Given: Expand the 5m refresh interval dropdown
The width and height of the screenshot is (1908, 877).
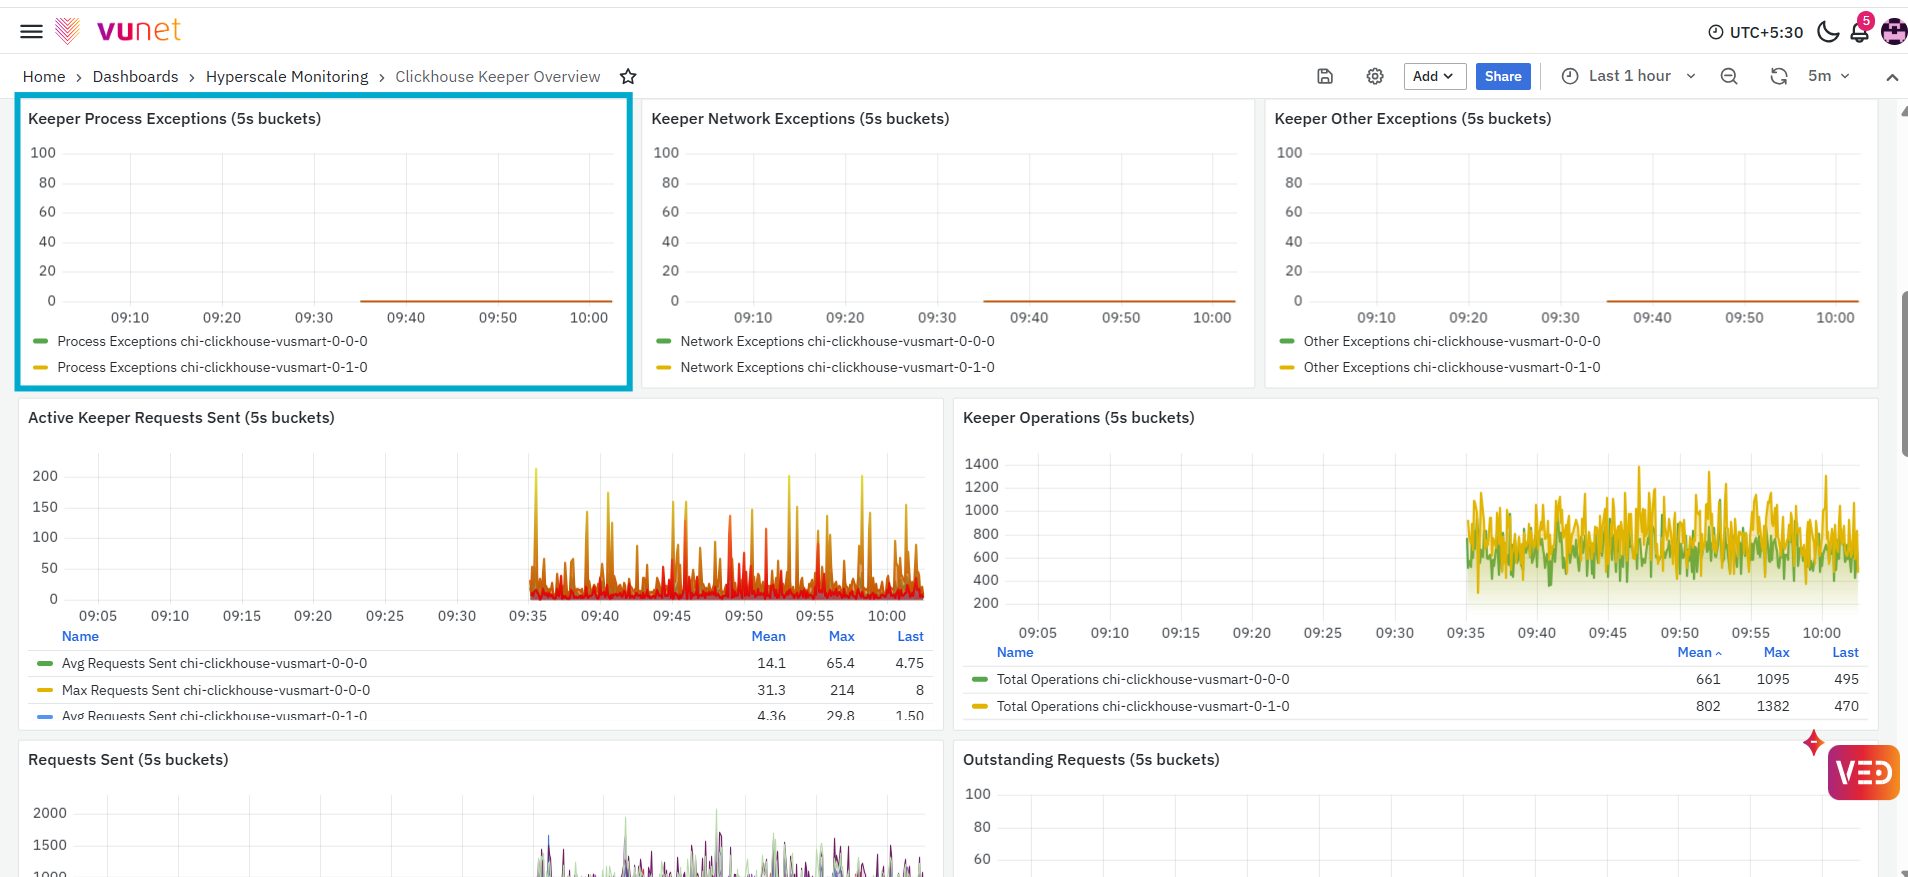Looking at the screenshot, I should click(x=1828, y=76).
